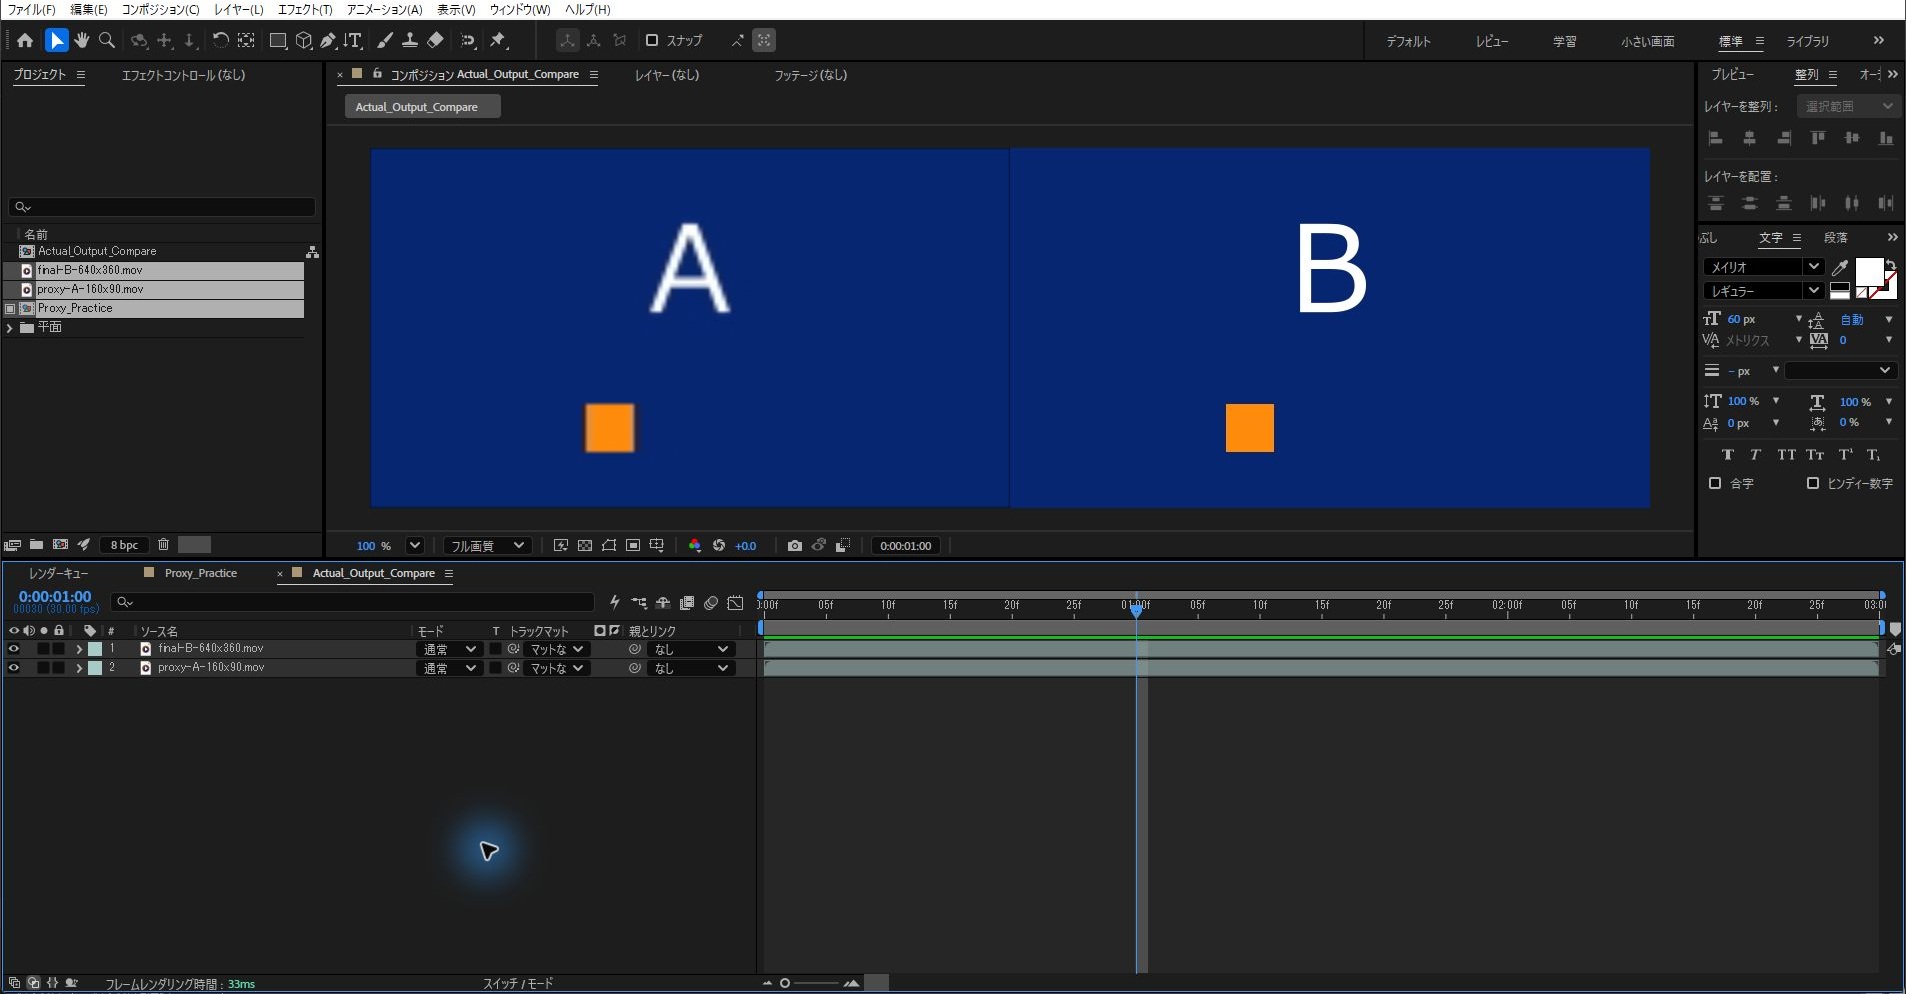This screenshot has height=994, width=1906.
Task: Open the viewer magnification 100% dropdown
Action: point(414,546)
